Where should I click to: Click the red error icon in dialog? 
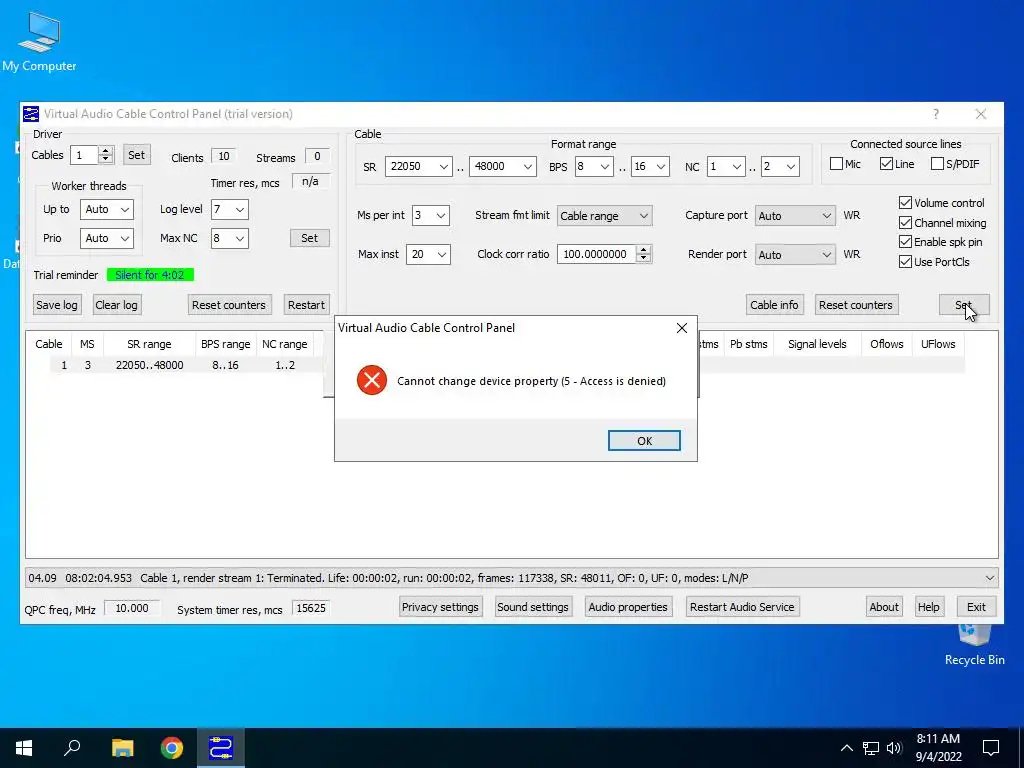[x=372, y=380]
